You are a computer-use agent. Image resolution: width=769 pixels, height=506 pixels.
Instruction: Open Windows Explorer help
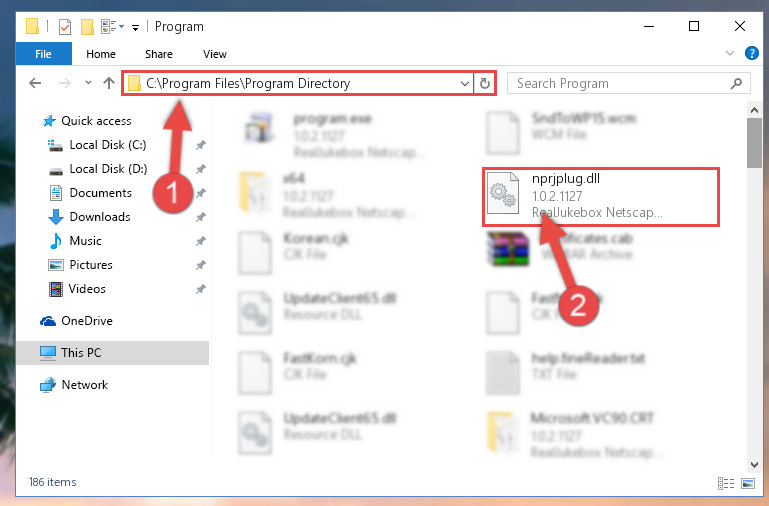[x=751, y=53]
